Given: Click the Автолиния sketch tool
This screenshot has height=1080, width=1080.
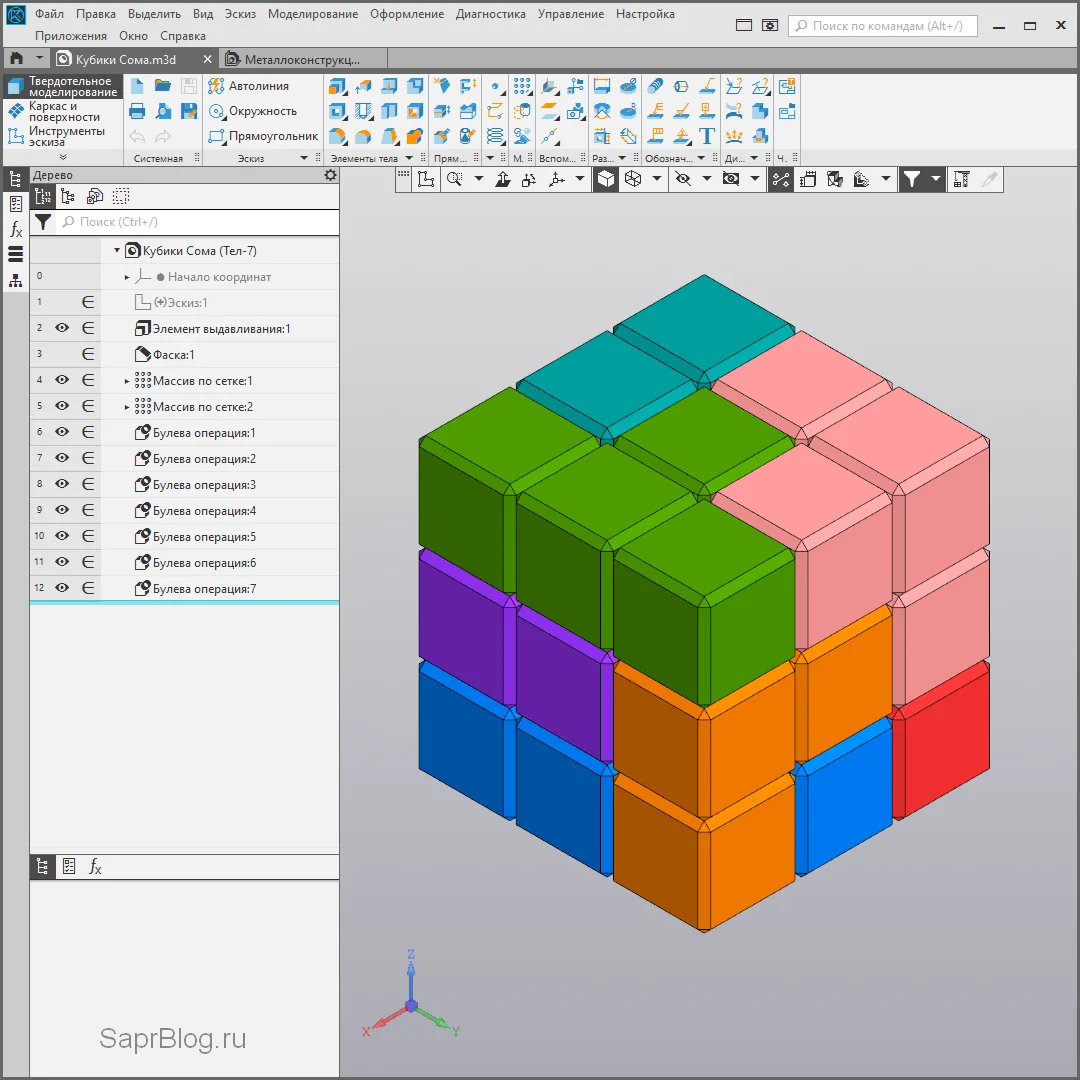Looking at the screenshot, I should point(249,86).
